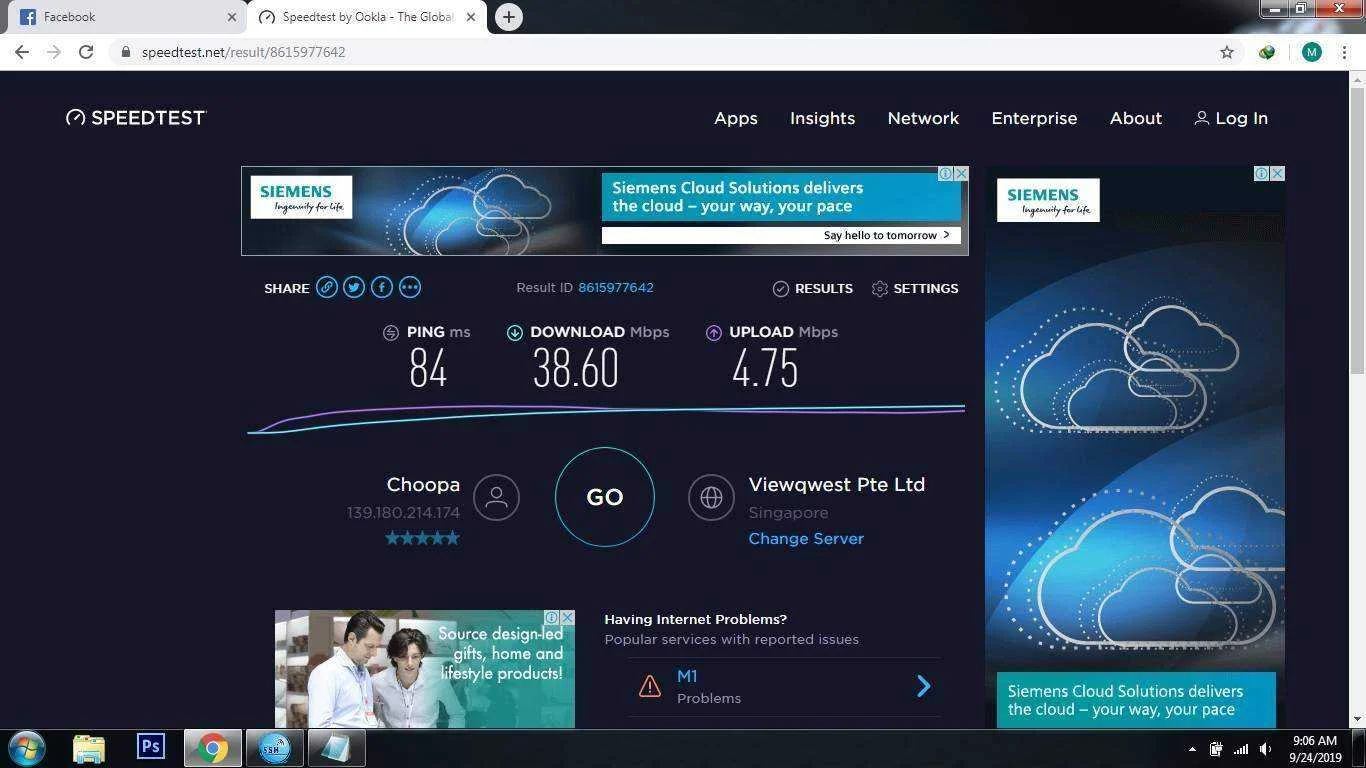Open File Explorer from the taskbar
Viewport: 1366px width, 768px height.
(89, 748)
